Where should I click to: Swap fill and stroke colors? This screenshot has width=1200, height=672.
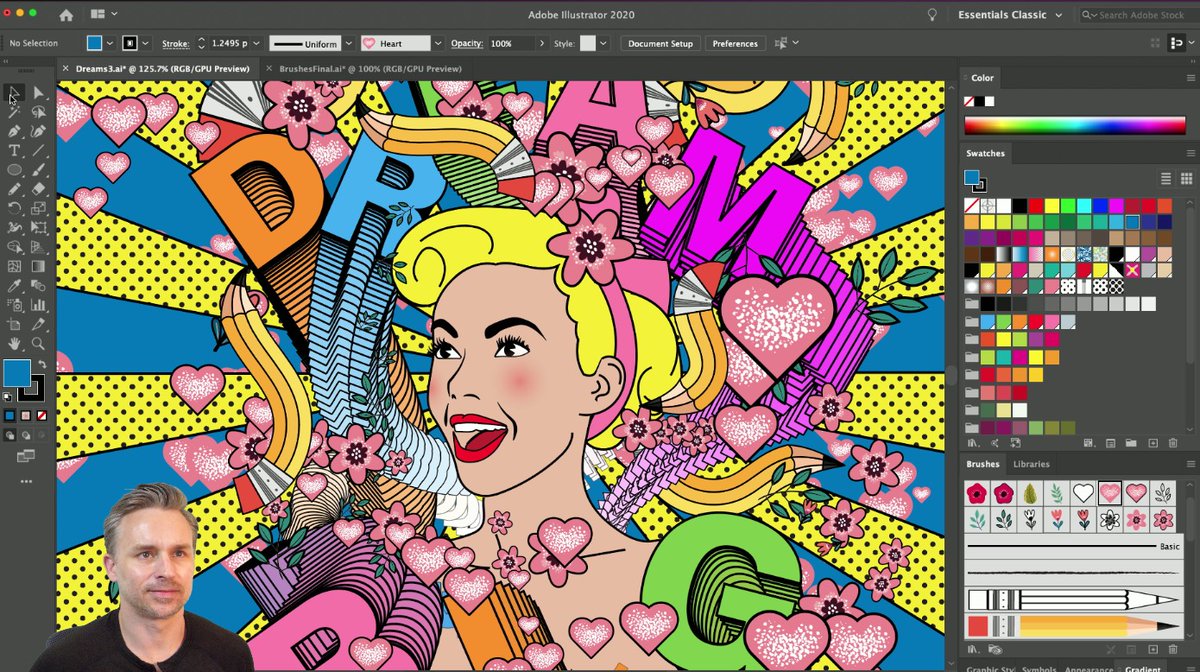click(x=41, y=364)
